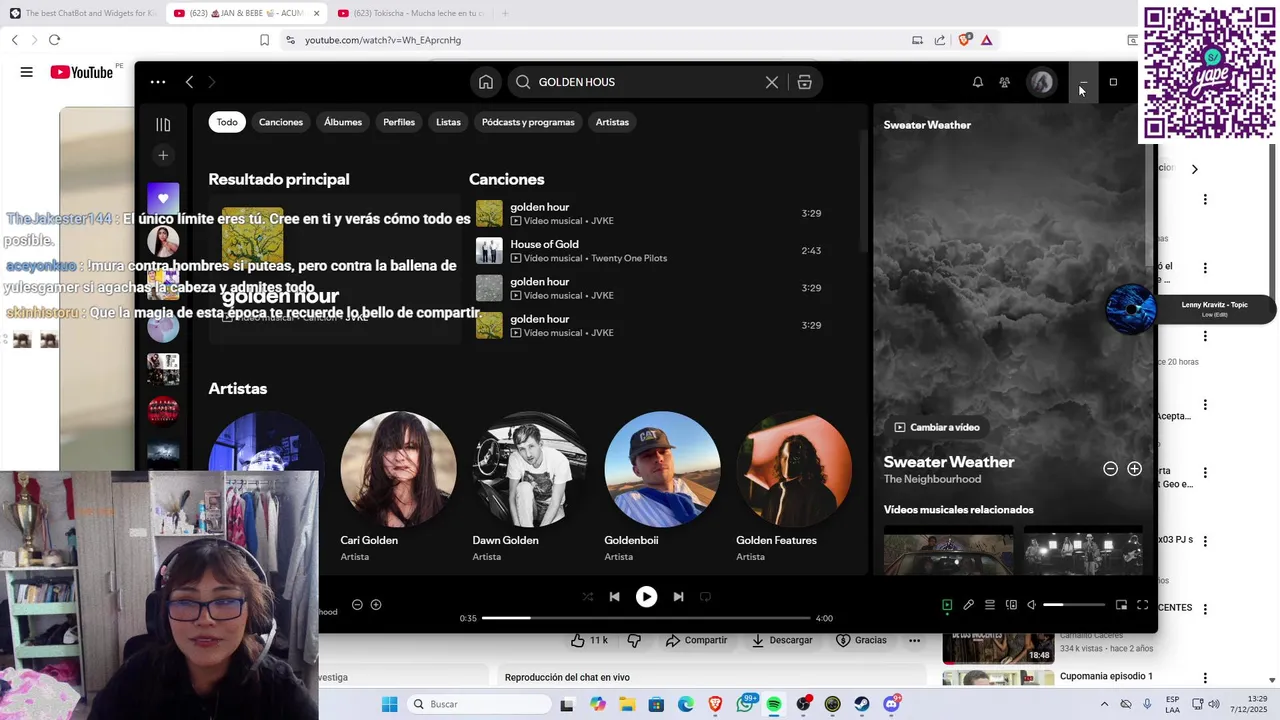Switch to Tokischa browser tab
The height and width of the screenshot is (720, 1280).
(x=412, y=13)
